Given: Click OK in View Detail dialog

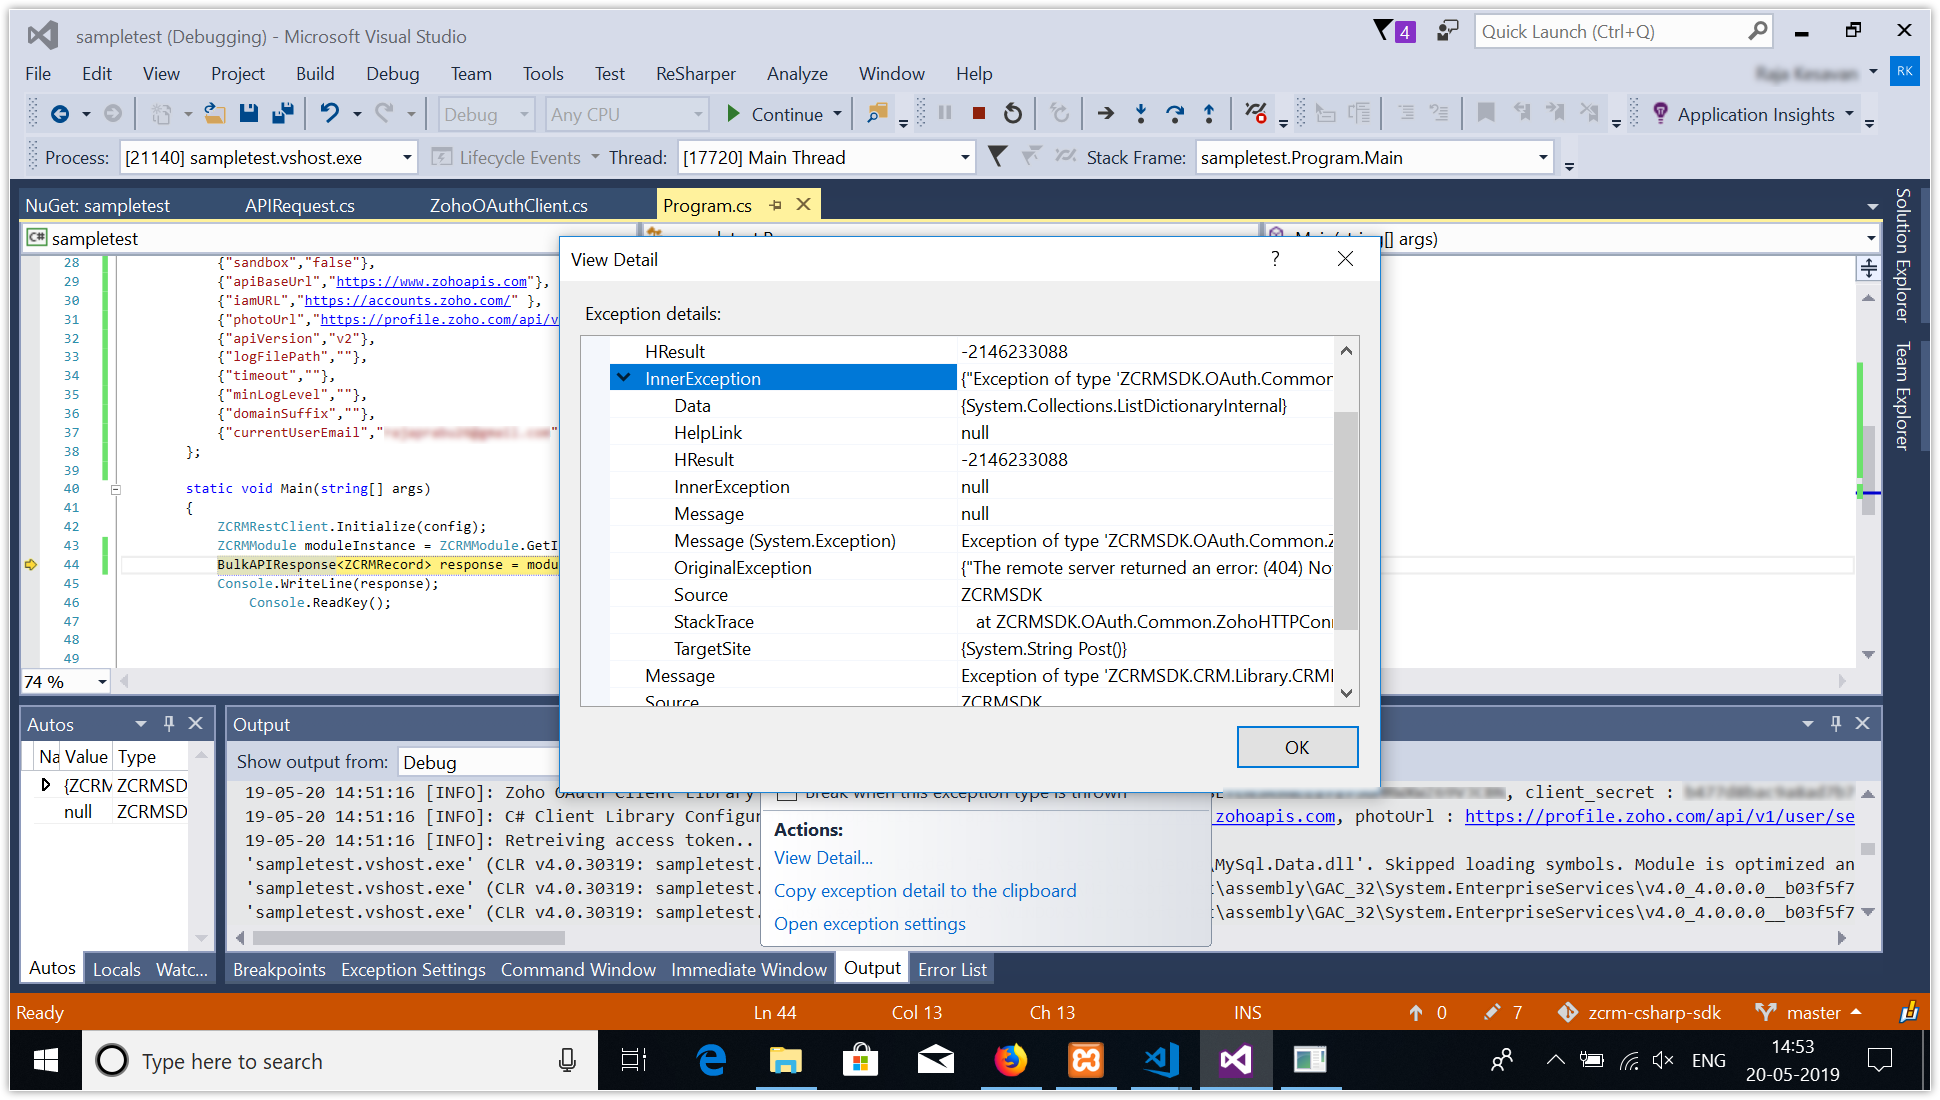Looking at the screenshot, I should [1297, 747].
